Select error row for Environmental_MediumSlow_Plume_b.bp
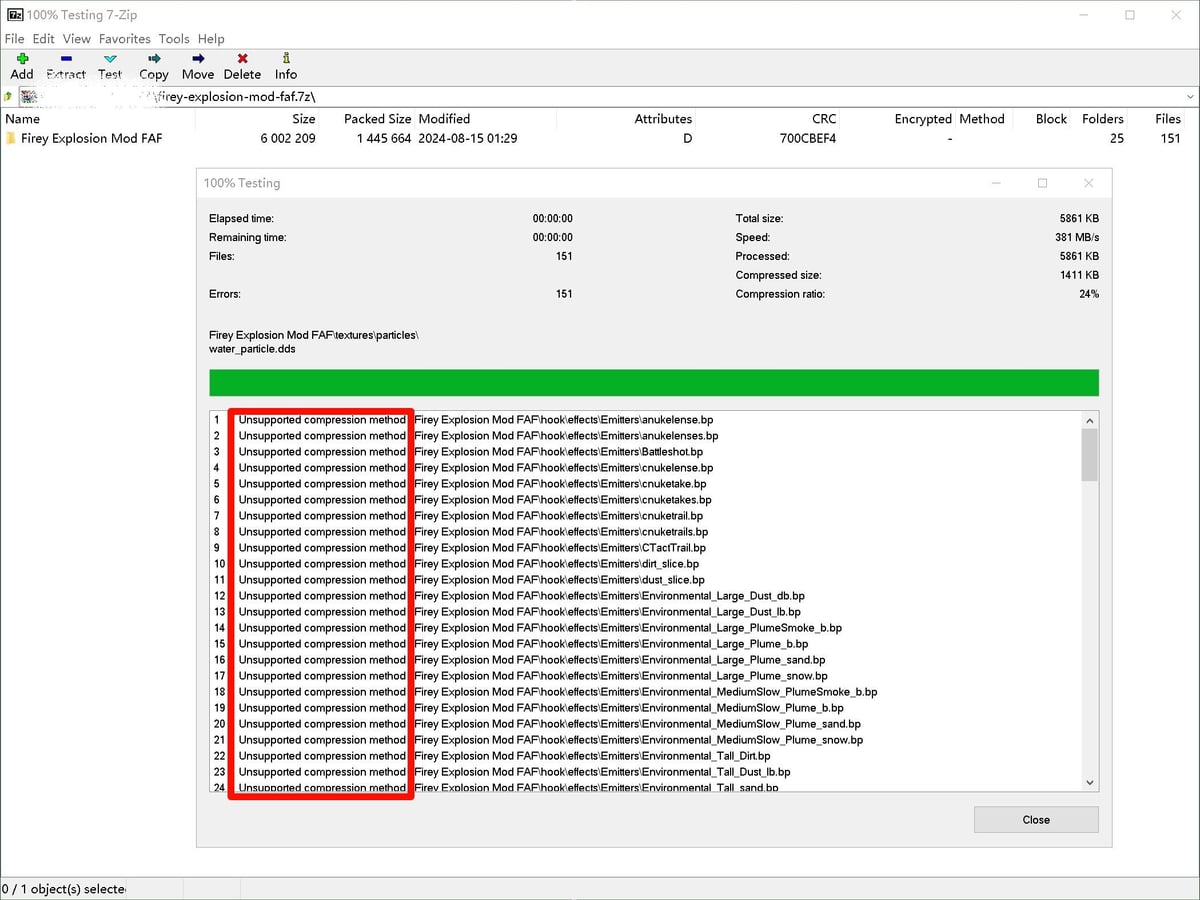 tap(645, 708)
